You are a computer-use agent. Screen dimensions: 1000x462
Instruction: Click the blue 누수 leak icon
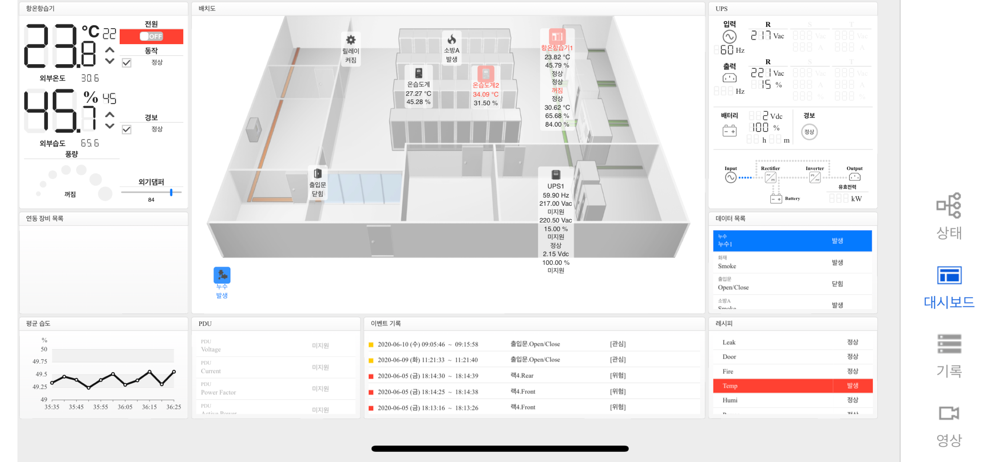(x=222, y=275)
